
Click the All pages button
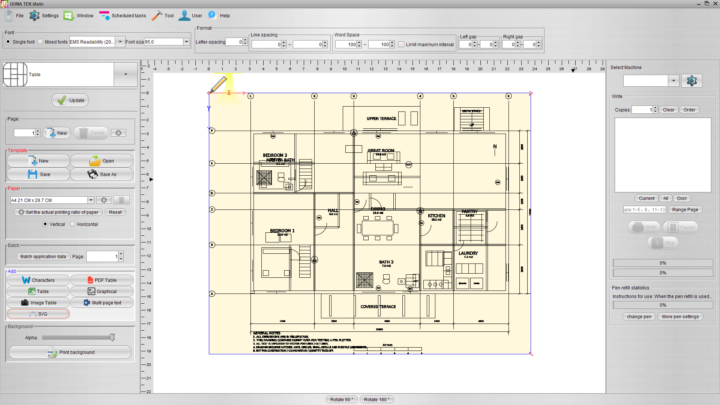[x=665, y=198]
